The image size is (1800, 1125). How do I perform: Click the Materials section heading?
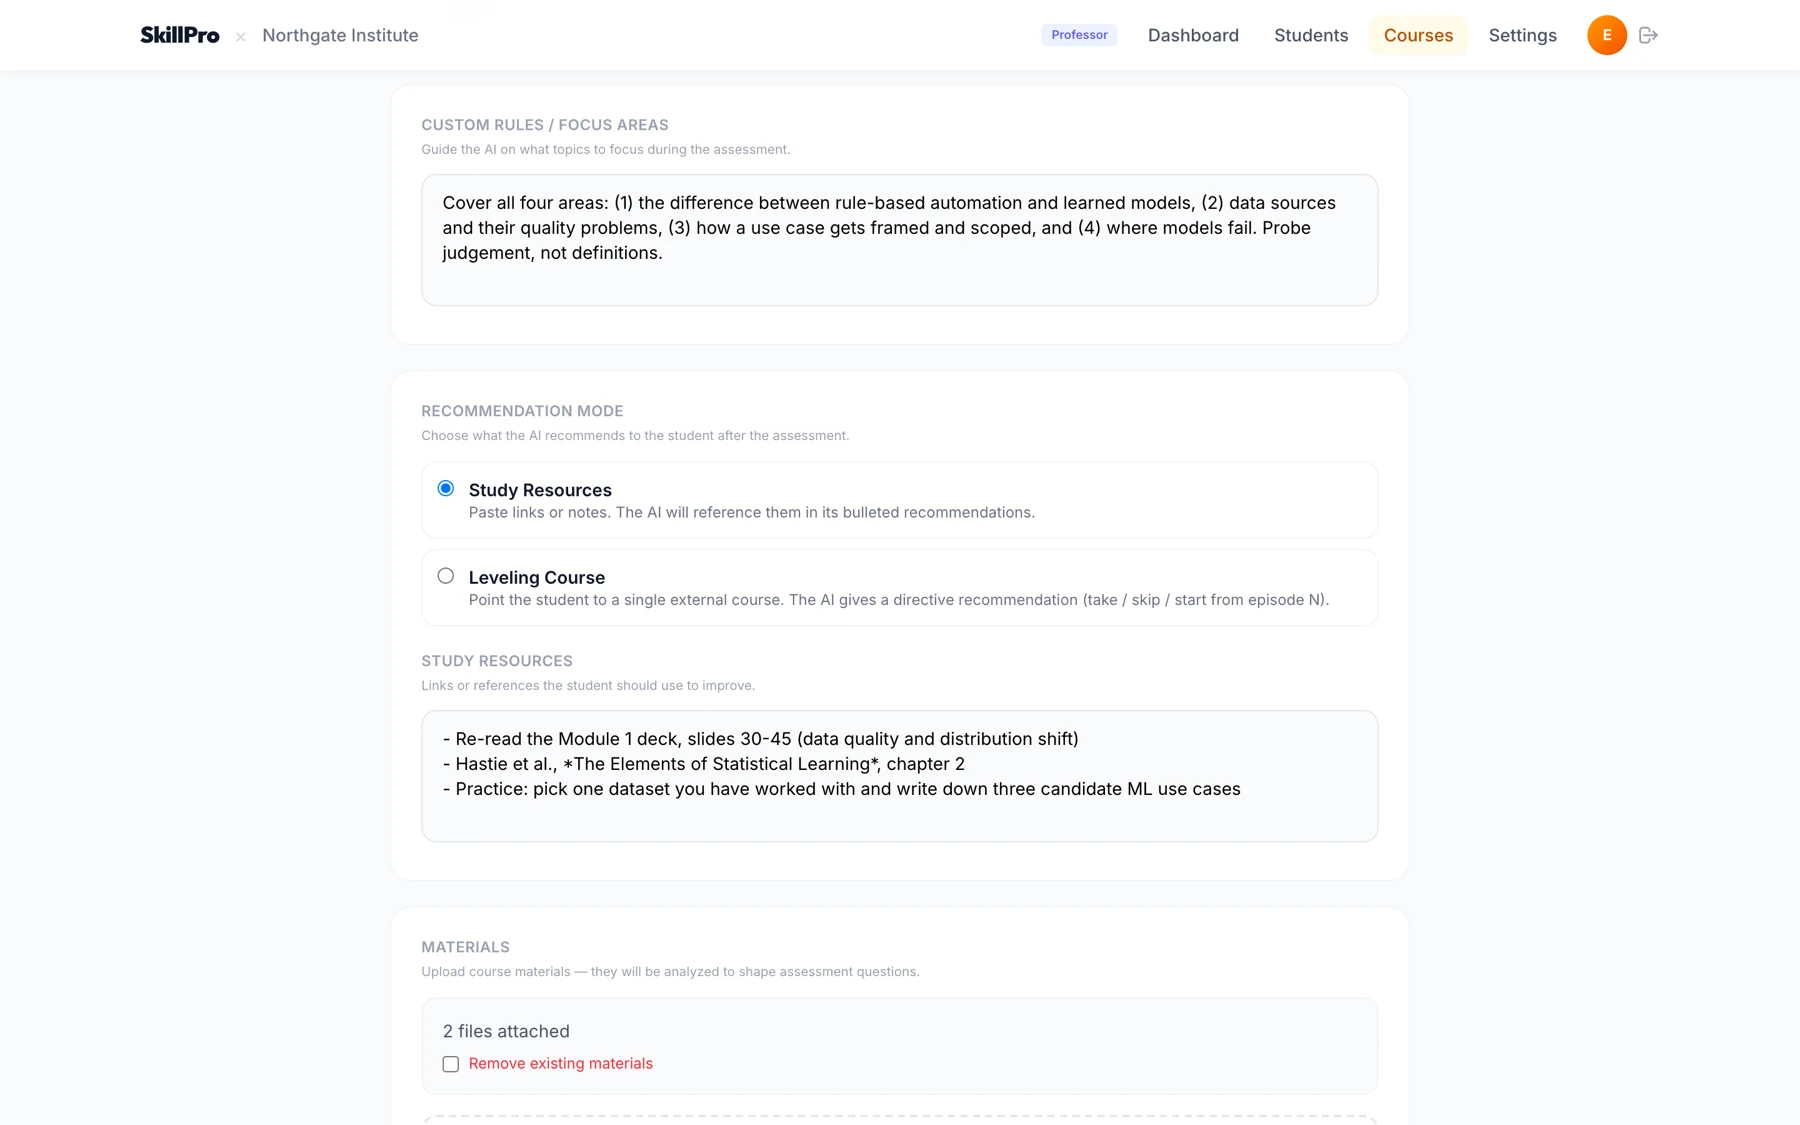click(465, 947)
